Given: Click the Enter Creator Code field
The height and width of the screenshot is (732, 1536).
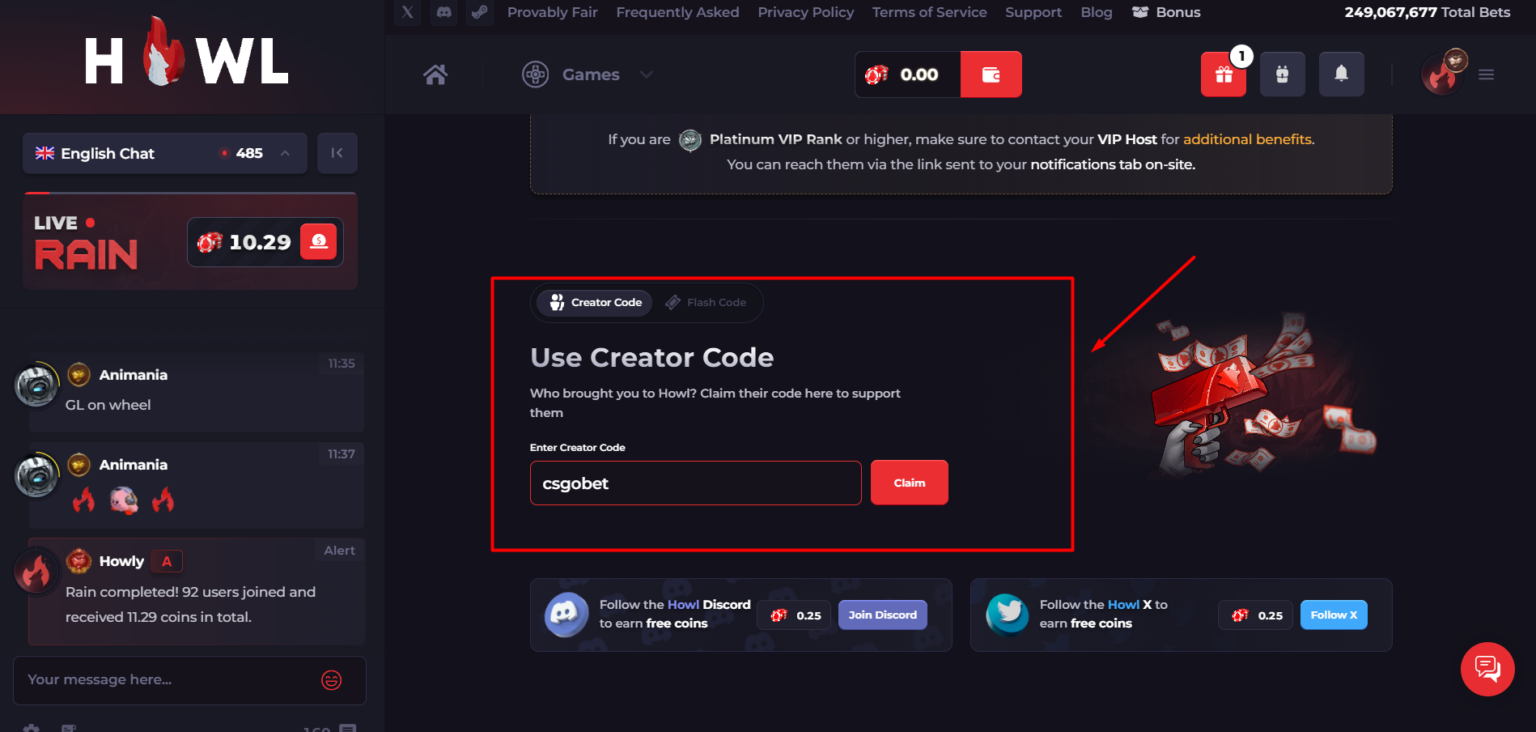Looking at the screenshot, I should 695,483.
